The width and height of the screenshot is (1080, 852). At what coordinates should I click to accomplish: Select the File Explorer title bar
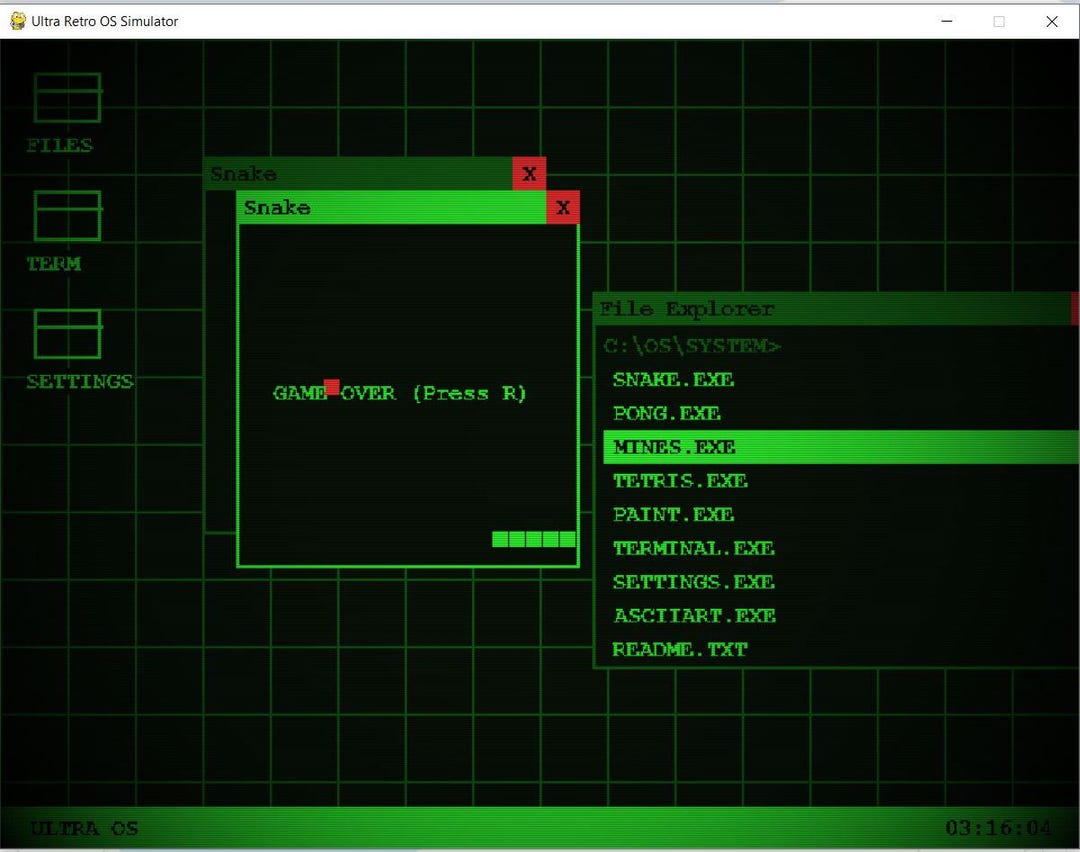(x=833, y=309)
